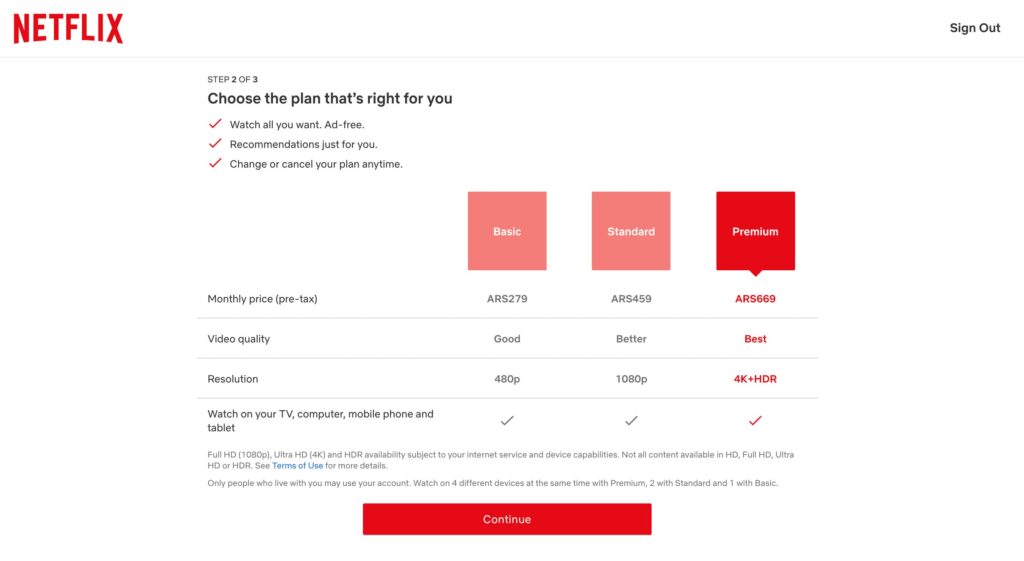Click the ARS279 Basic price
This screenshot has height=561, width=1024.
tap(507, 298)
